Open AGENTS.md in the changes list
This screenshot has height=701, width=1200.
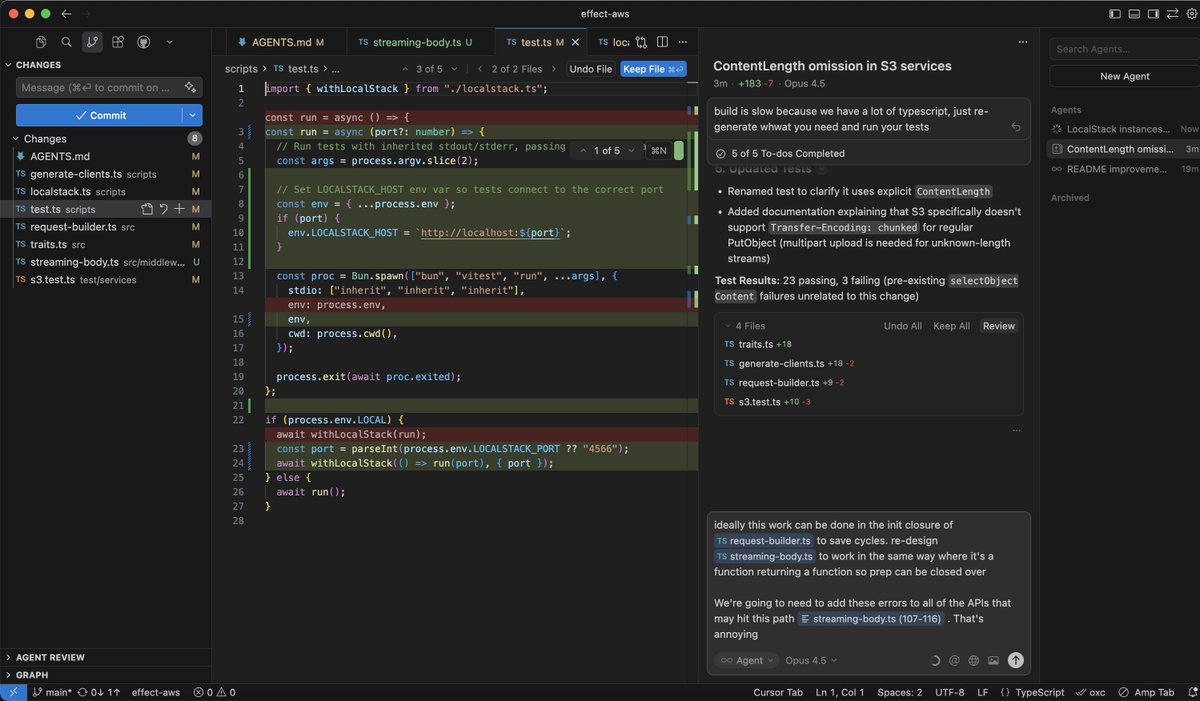click(60, 157)
